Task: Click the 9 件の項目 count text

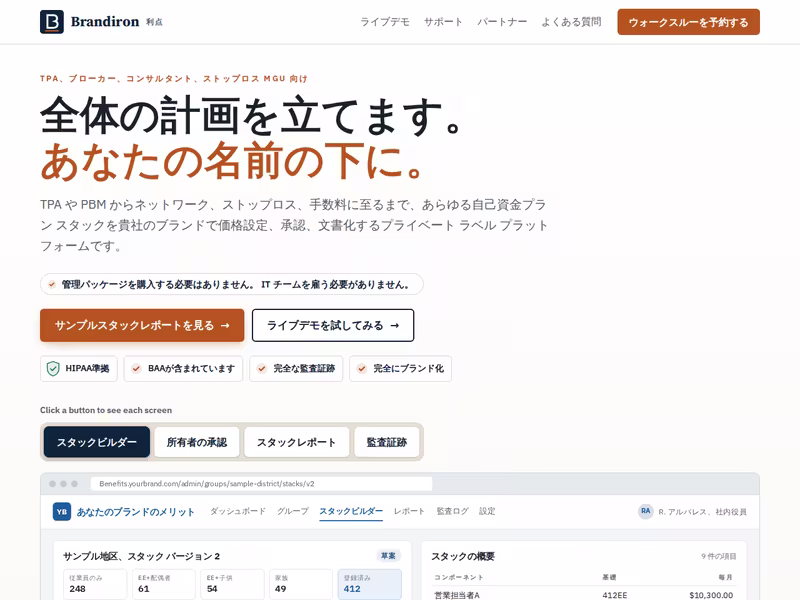Action: tap(718, 556)
